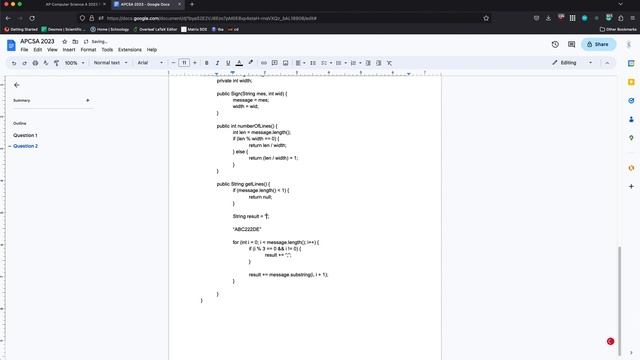
Task: Collapse the toolbar with chevron up
Action: tap(607, 63)
